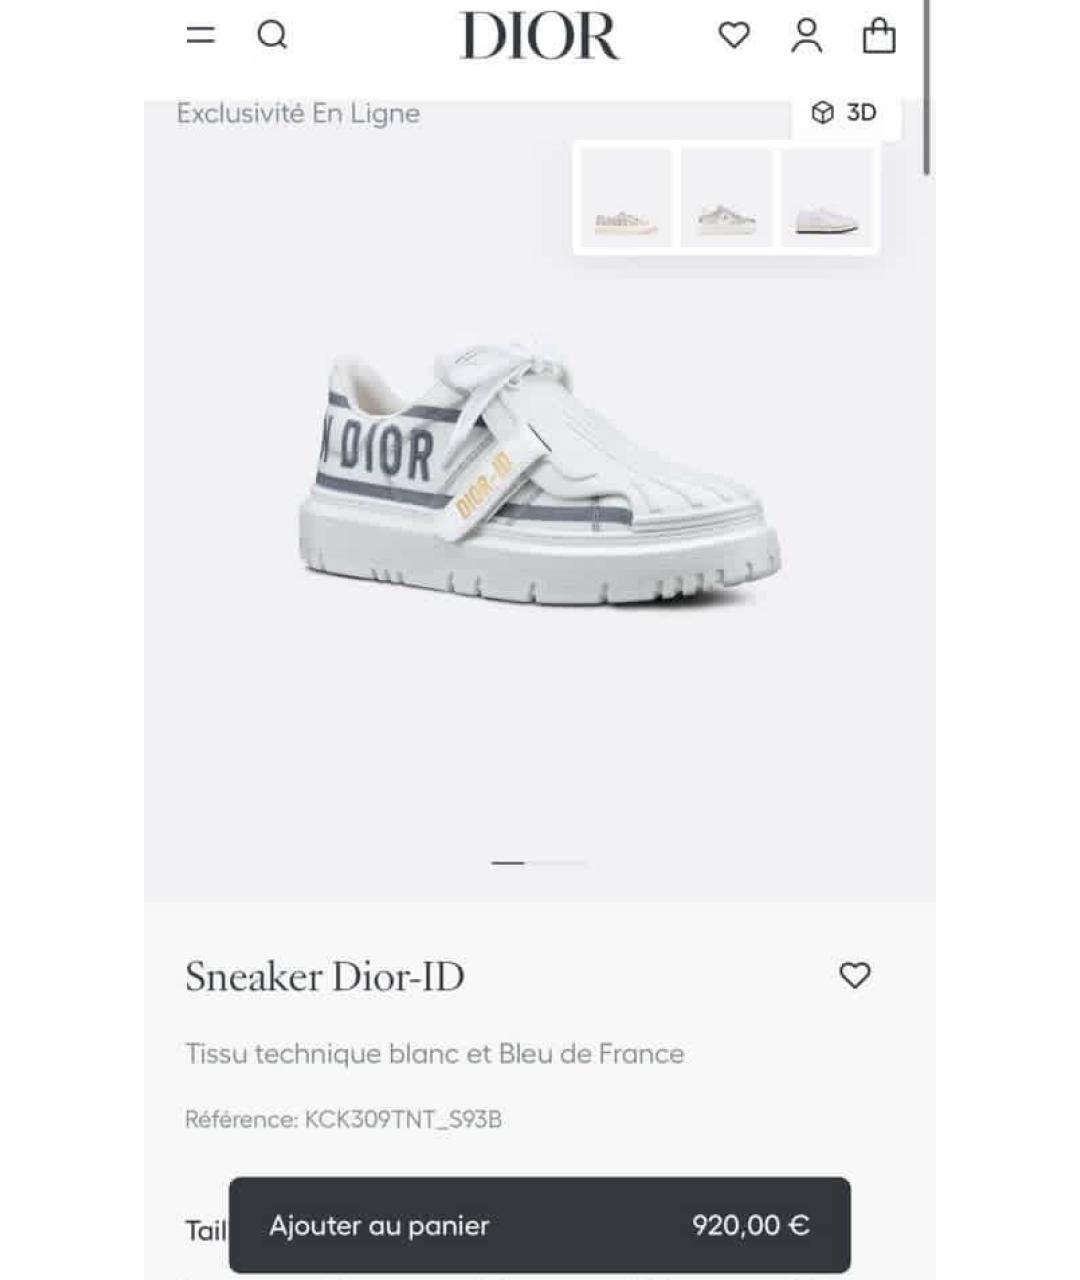Click the Sneaker Dior-ID title
The width and height of the screenshot is (1080, 1280).
pyautogui.click(x=325, y=976)
